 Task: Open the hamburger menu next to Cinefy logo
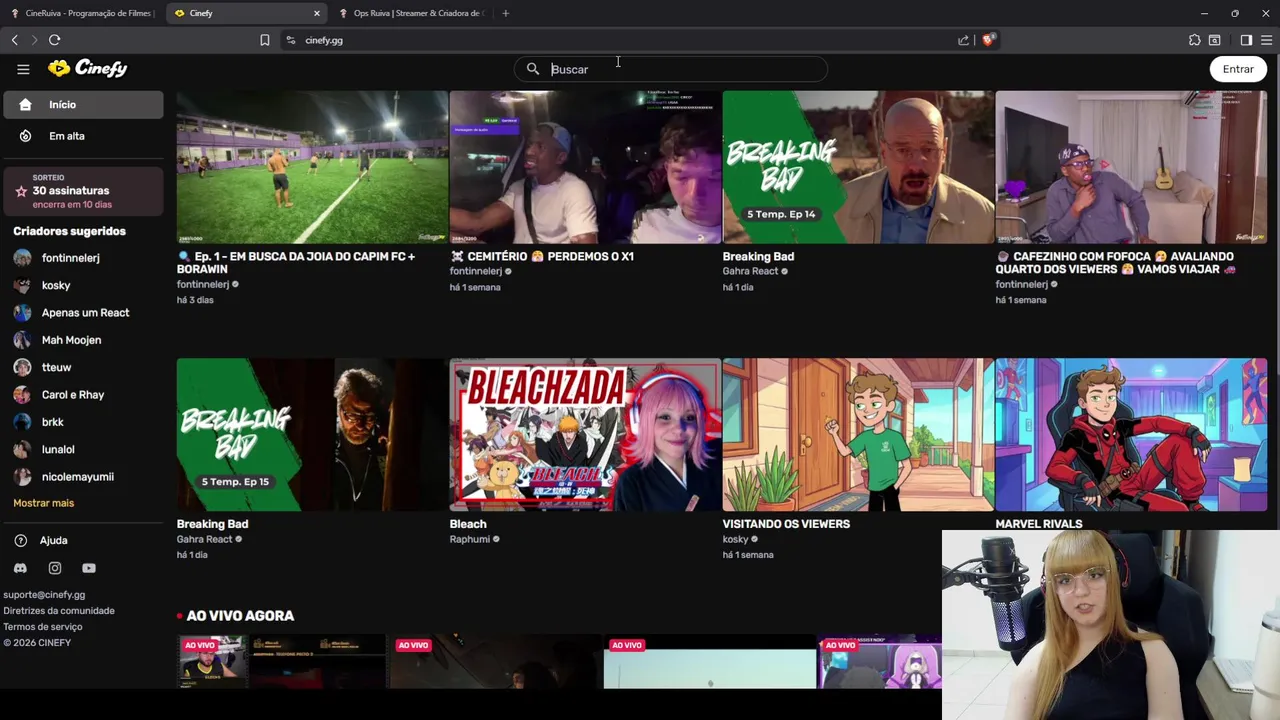tap(23, 69)
